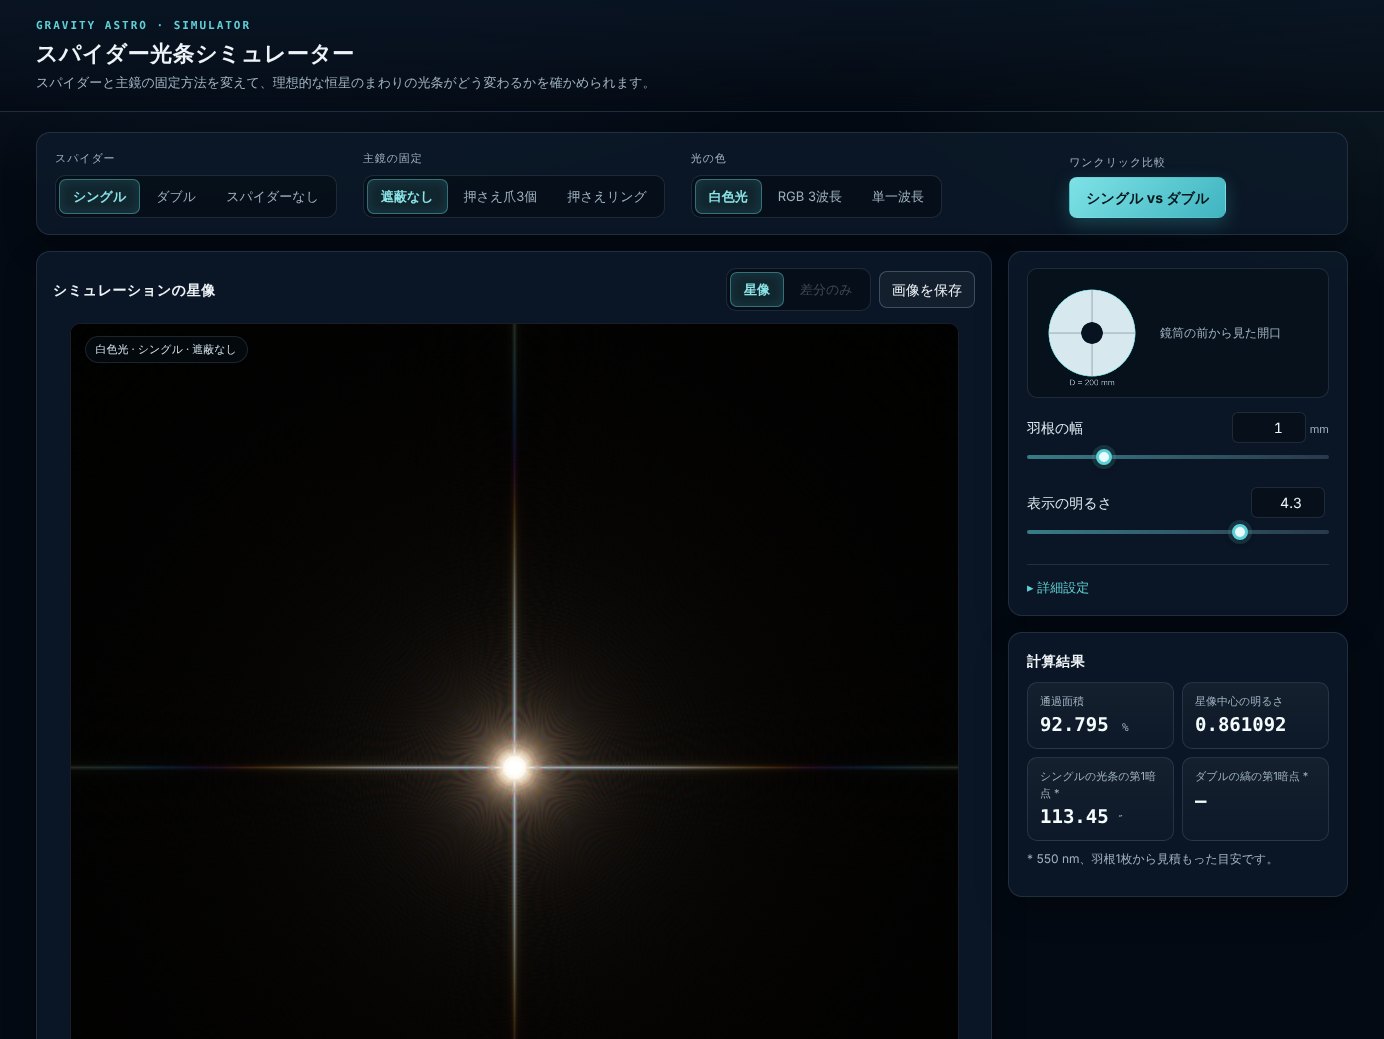Switch to the 差分のみ view tab
The width and height of the screenshot is (1384, 1039).
pos(826,290)
